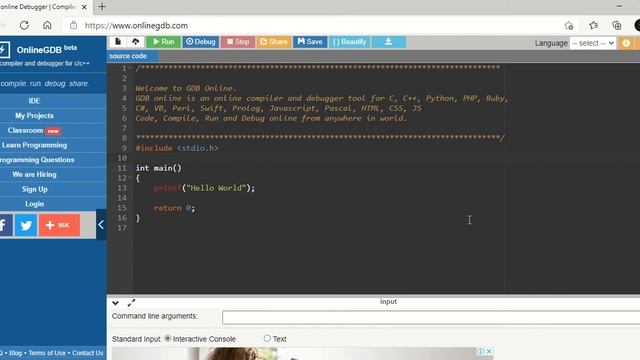The height and width of the screenshot is (360, 640).
Task: Click the upload file icon
Action: pyautogui.click(x=136, y=42)
